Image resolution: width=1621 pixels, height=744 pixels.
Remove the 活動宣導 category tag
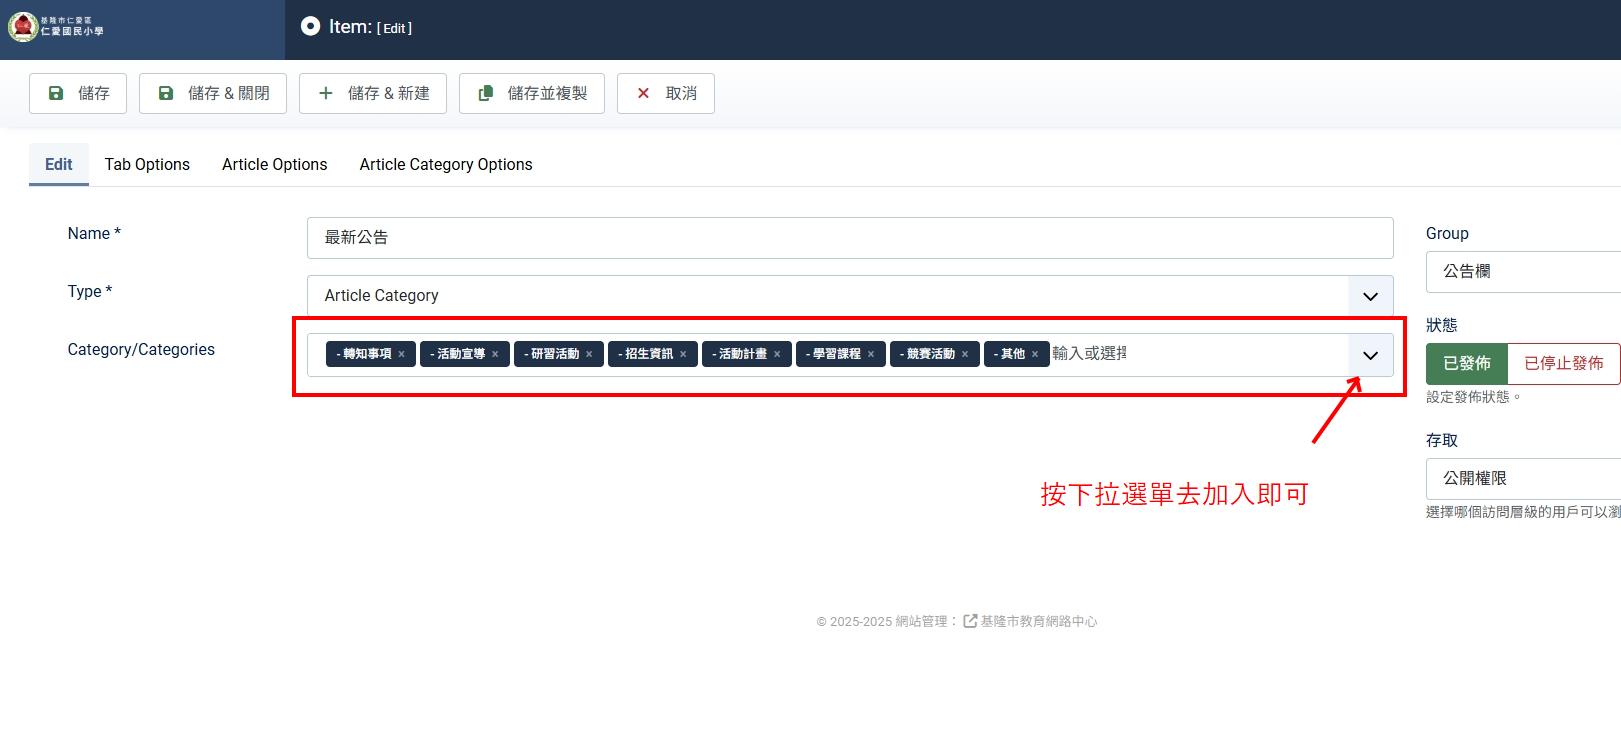495,354
